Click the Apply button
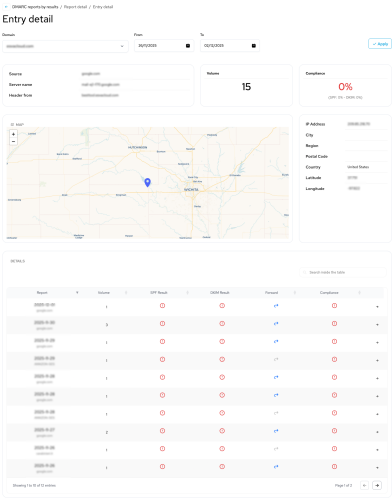Screen dimensions: 392x500 pos(380,44)
